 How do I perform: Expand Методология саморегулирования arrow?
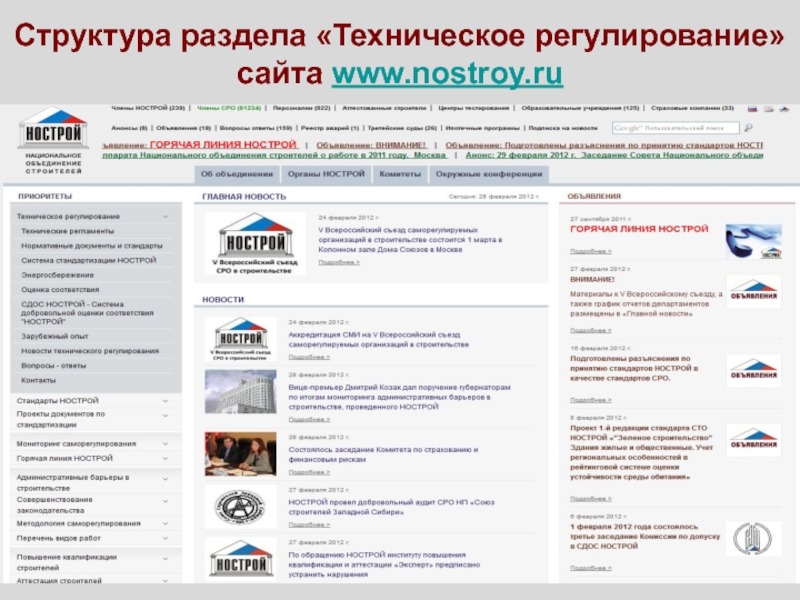[165, 523]
